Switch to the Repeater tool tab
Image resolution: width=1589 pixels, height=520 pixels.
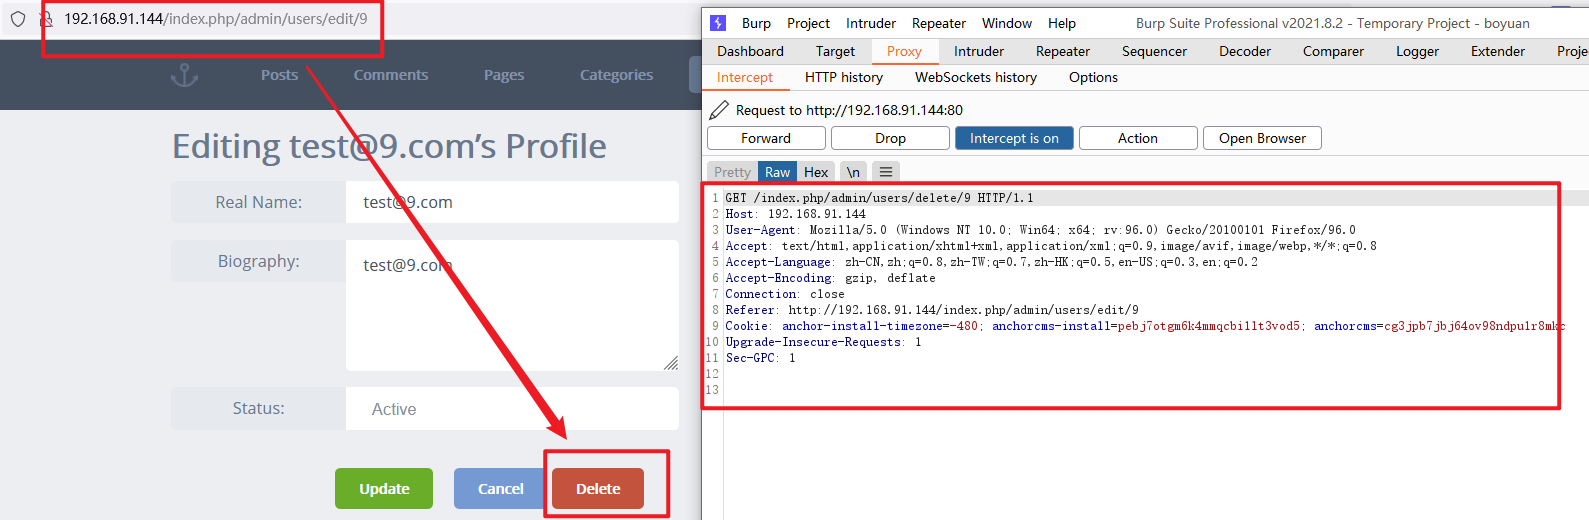tap(1063, 51)
